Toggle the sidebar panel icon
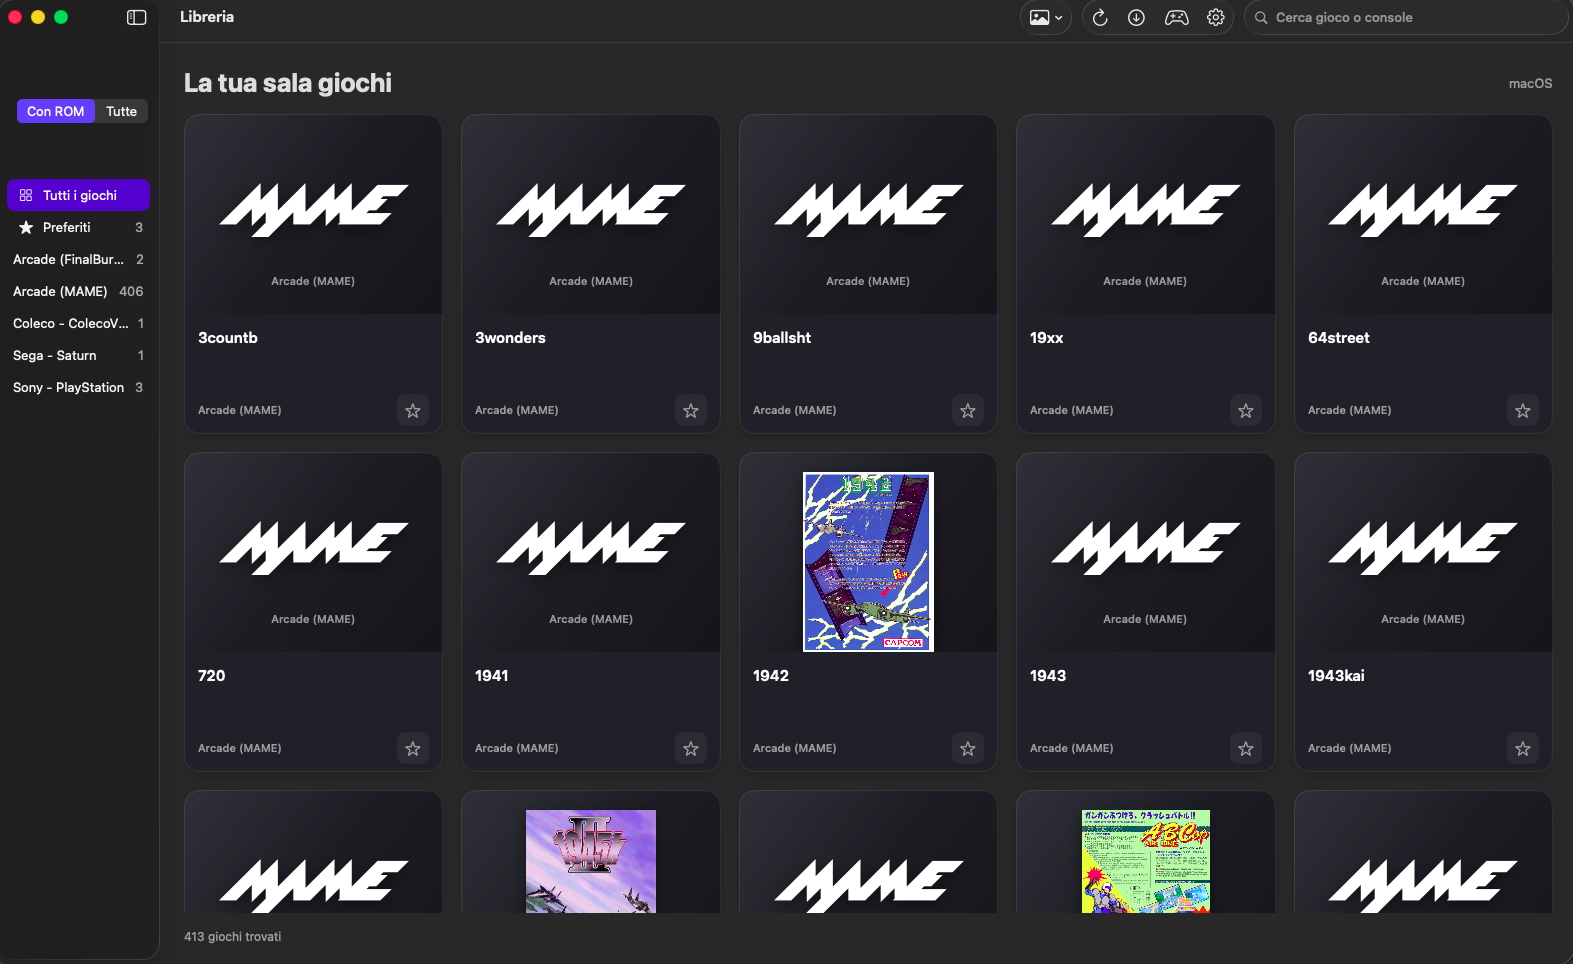 (x=137, y=17)
